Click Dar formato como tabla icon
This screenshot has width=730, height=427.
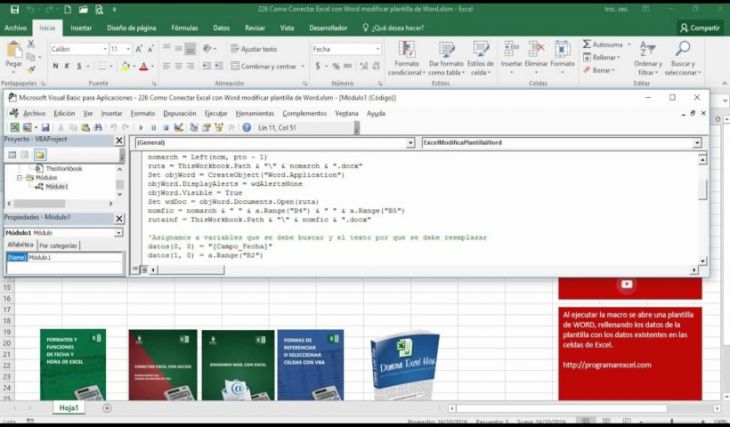pos(446,49)
